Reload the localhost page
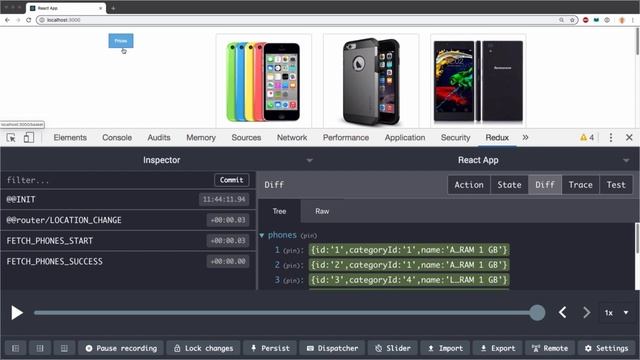Viewport: 640px width, 360px height. (29, 20)
